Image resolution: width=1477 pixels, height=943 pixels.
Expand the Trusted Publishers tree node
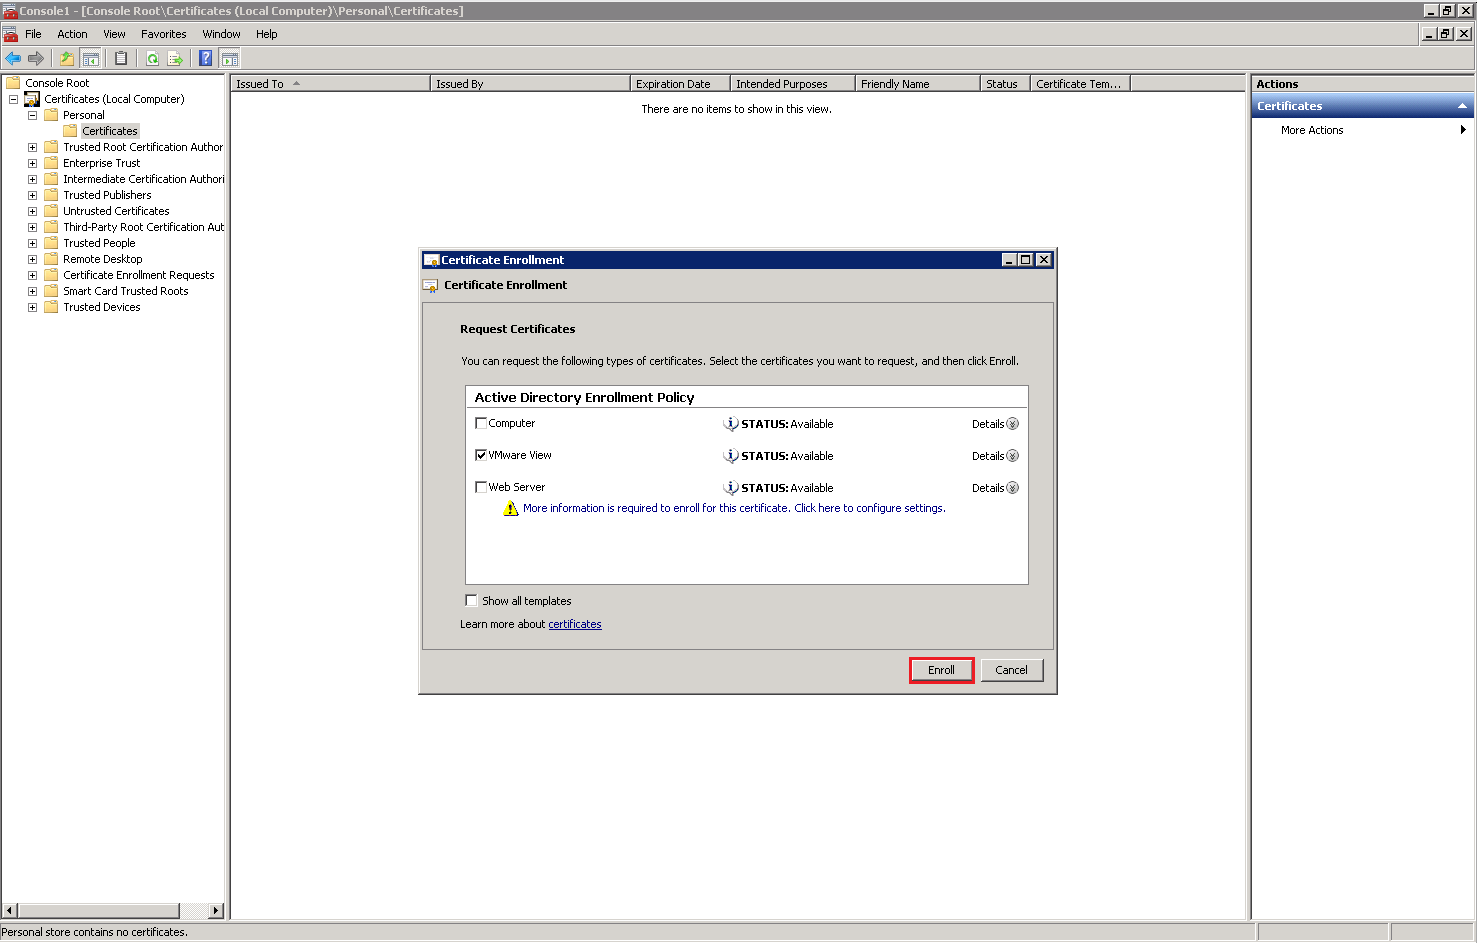[32, 195]
